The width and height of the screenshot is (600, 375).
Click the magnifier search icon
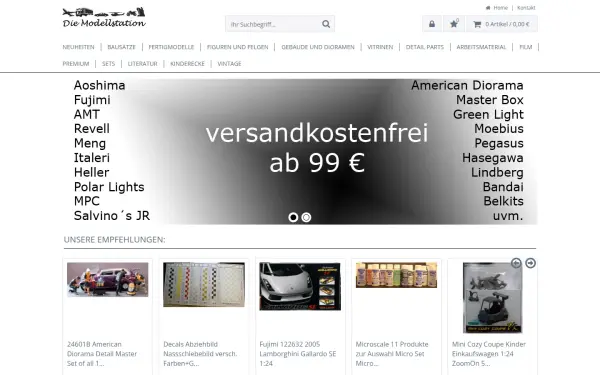(x=326, y=24)
